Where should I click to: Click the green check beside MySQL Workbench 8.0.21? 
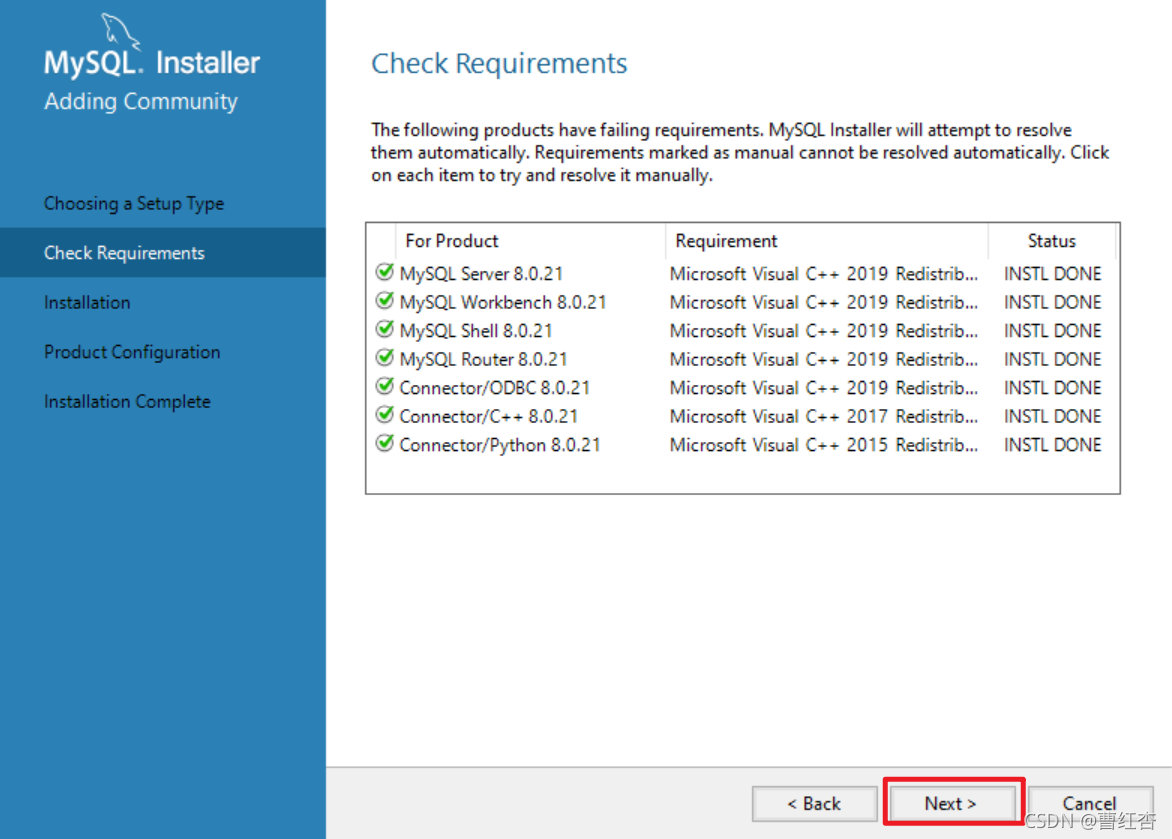tap(385, 301)
